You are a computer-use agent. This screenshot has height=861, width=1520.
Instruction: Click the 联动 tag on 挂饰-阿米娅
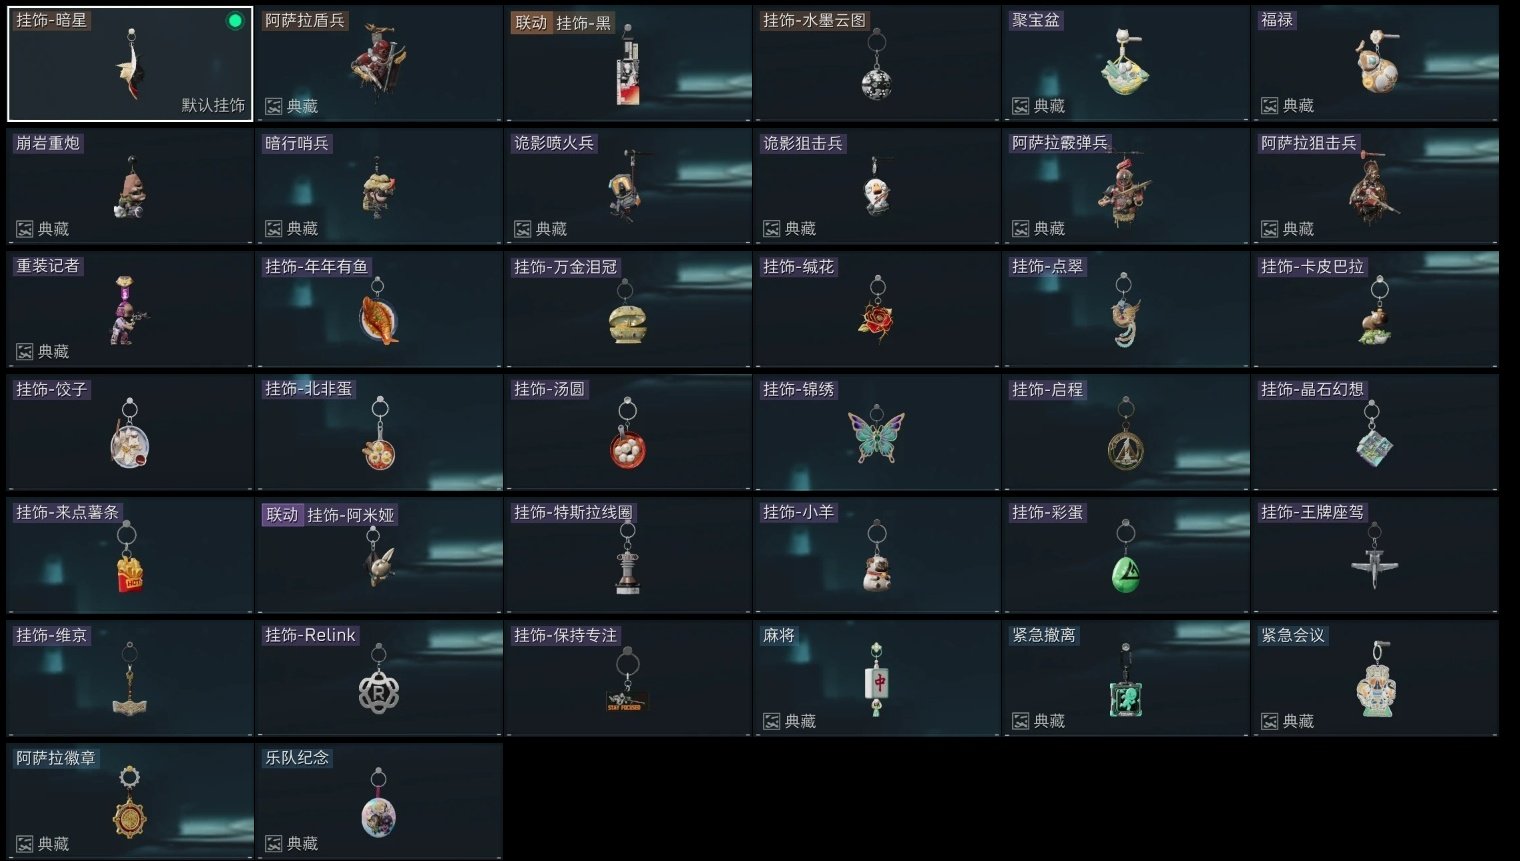[282, 515]
